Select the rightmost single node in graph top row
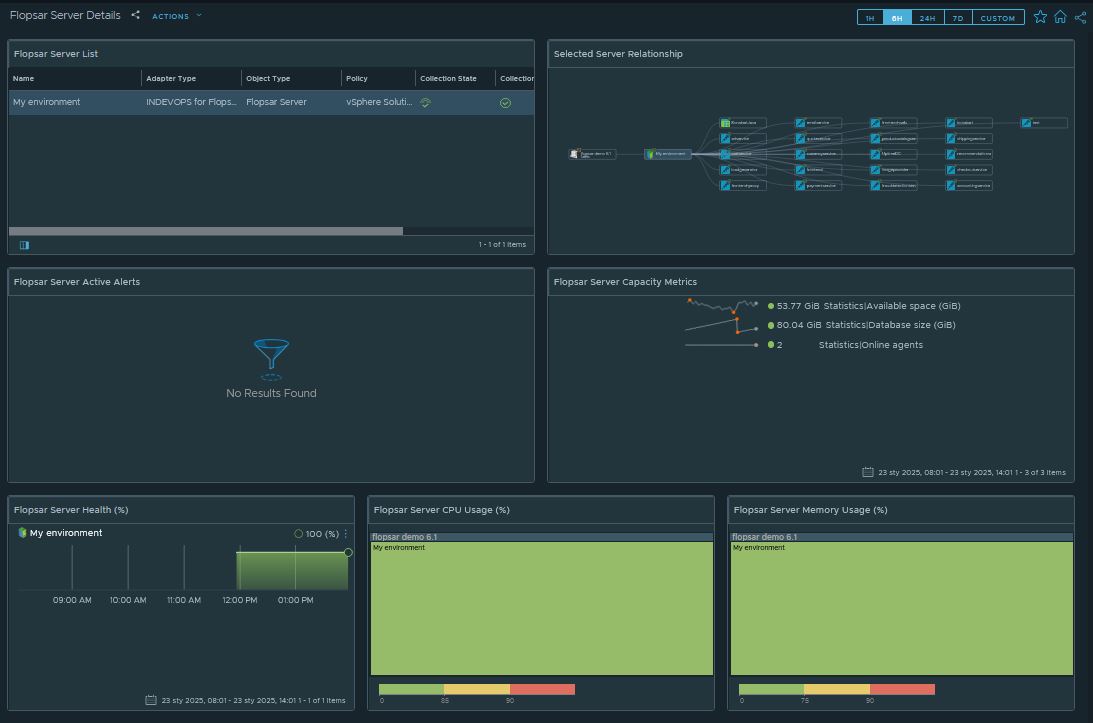 coord(1044,123)
